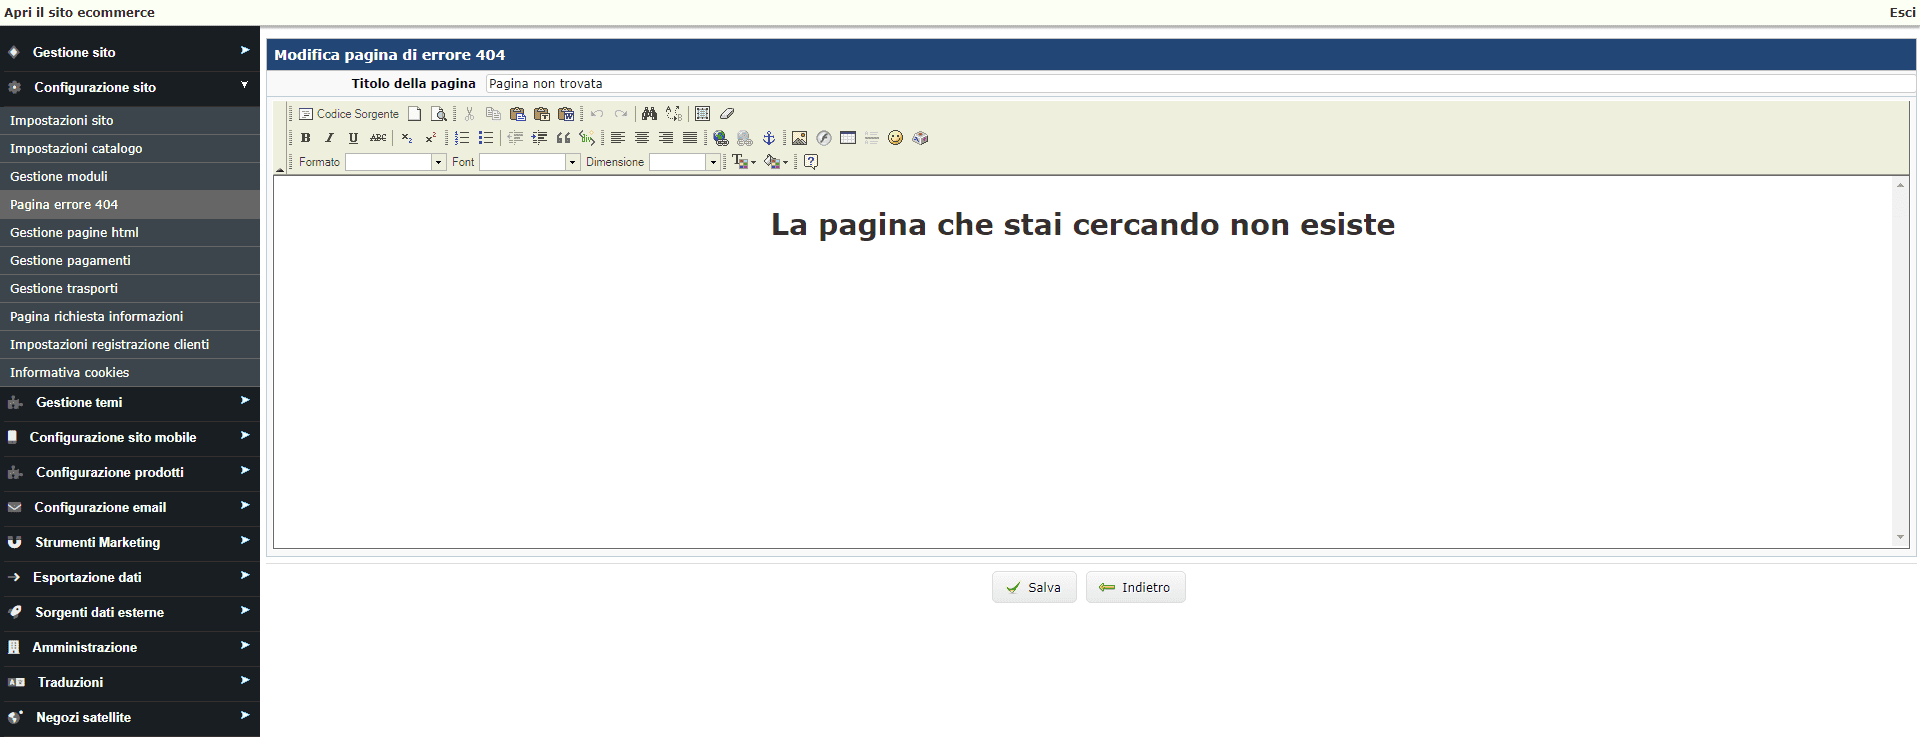Click the Redo arrow icon
1920x738 pixels.
click(x=621, y=114)
